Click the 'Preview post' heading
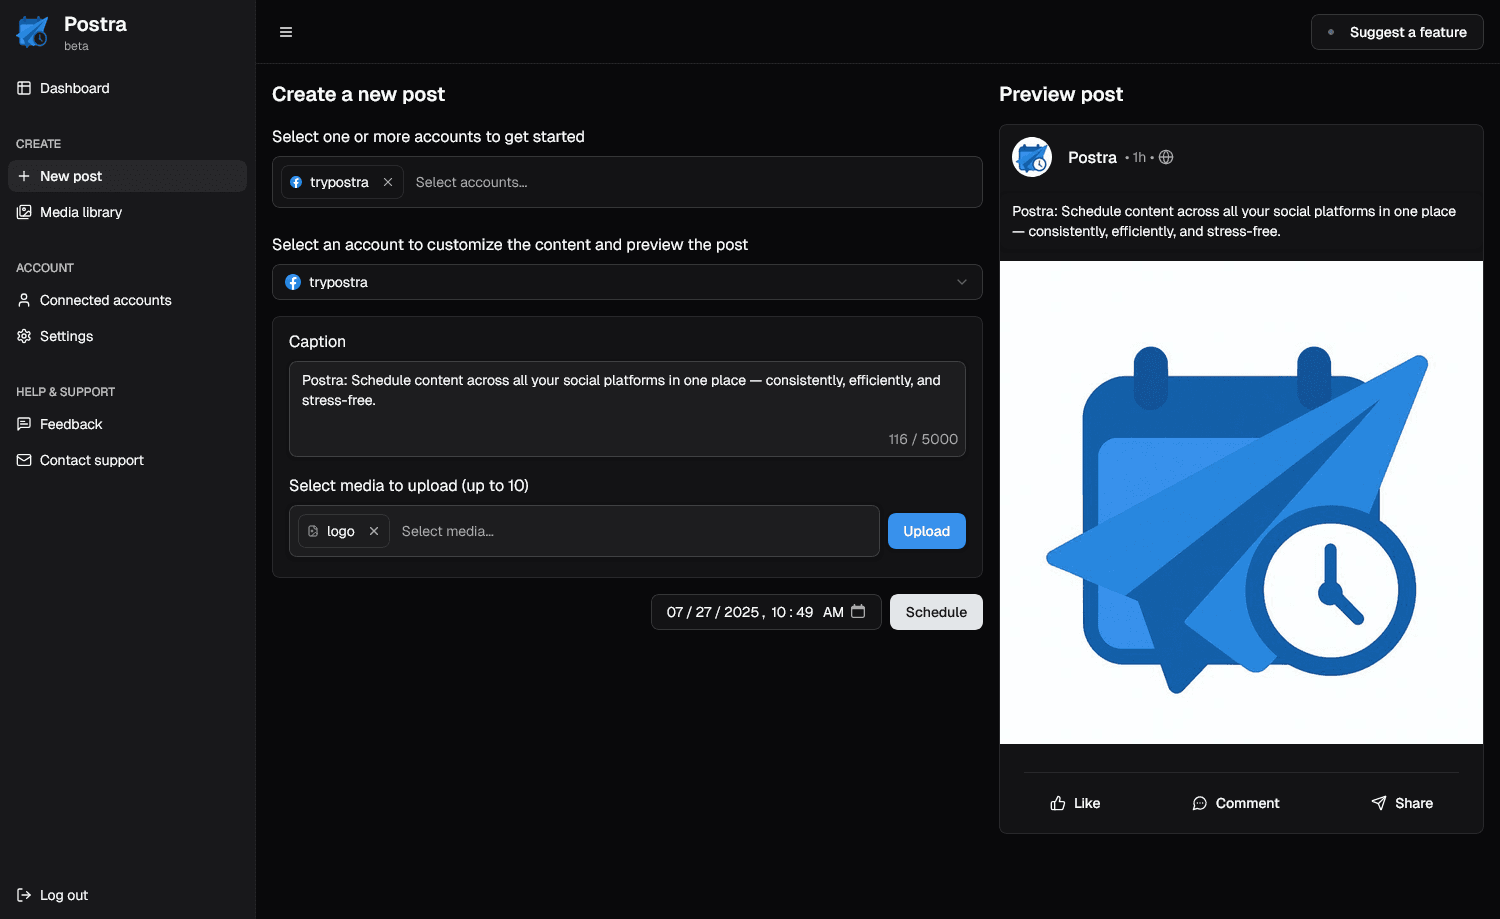1500x919 pixels. (x=1061, y=94)
